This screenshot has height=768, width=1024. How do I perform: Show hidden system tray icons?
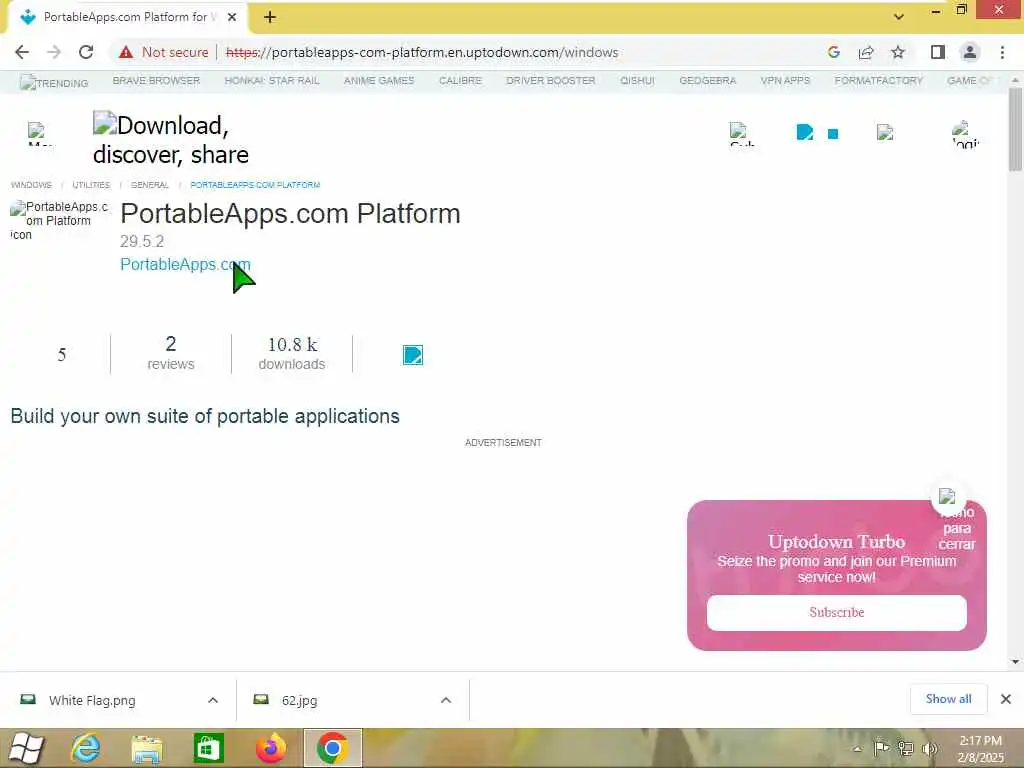pos(857,749)
